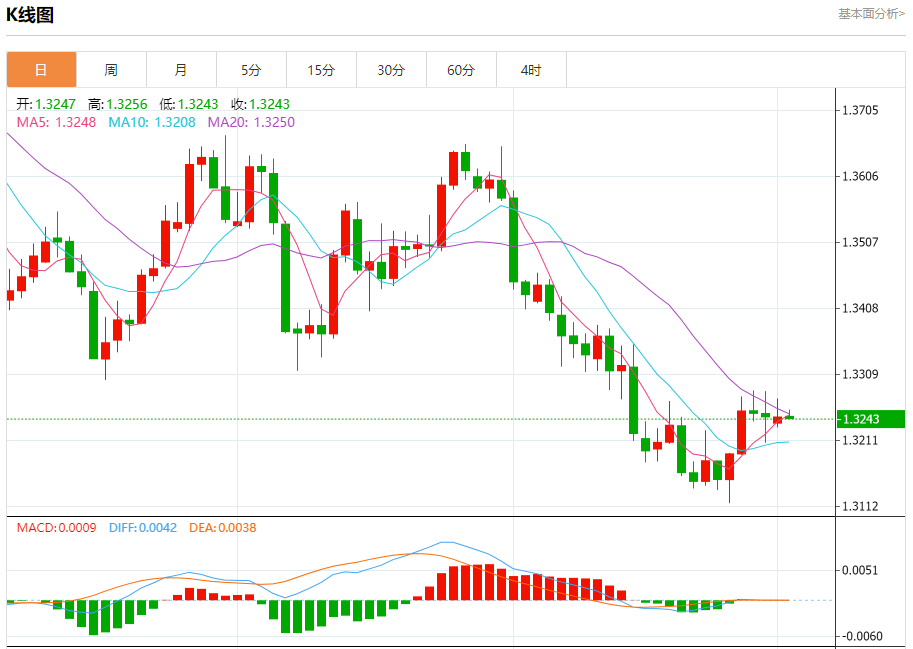Click the 0.0051 MACD axis label
The height and width of the screenshot is (649, 913).
point(861,570)
